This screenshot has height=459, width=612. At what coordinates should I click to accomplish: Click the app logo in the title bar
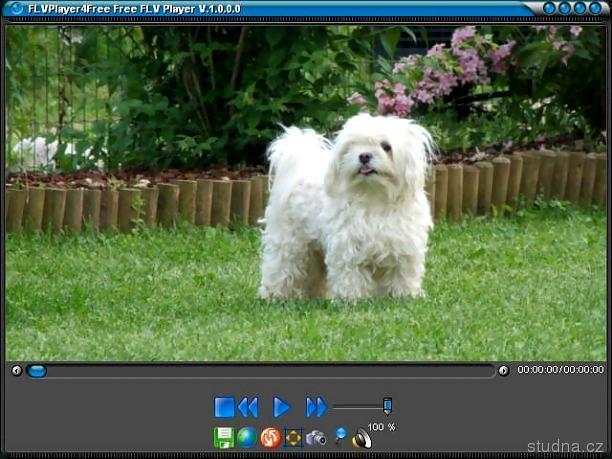[15, 9]
